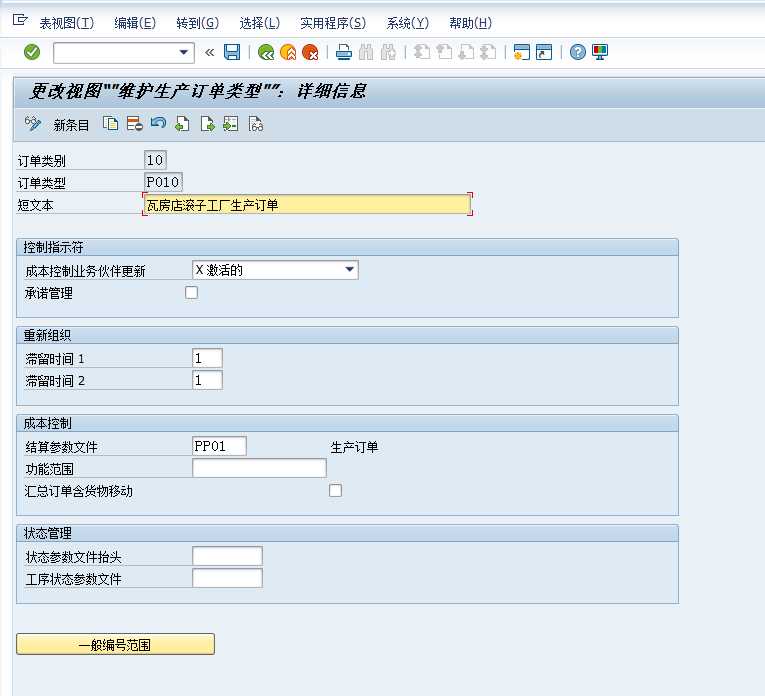The height and width of the screenshot is (696, 765).
Task: Collapse the command field with double chevron
Action: point(210,52)
